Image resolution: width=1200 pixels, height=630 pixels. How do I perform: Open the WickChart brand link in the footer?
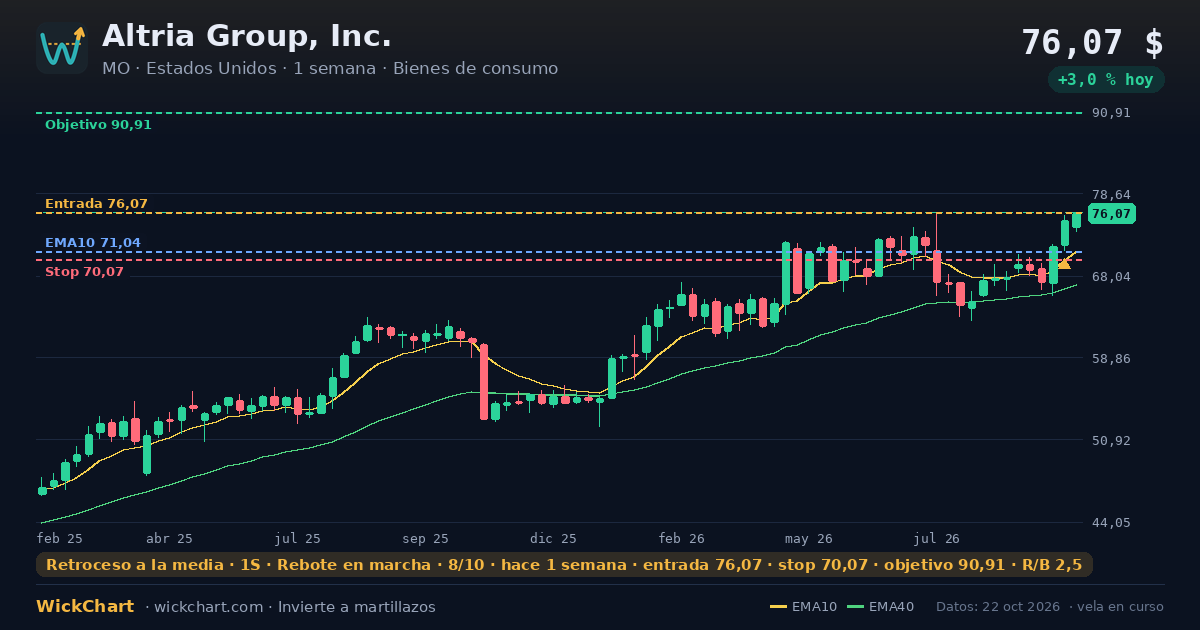pos(85,607)
